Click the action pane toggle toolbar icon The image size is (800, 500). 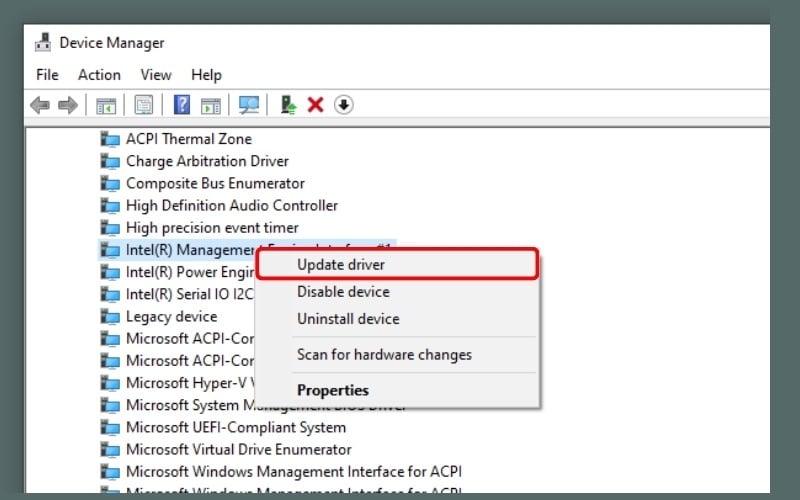(211, 106)
